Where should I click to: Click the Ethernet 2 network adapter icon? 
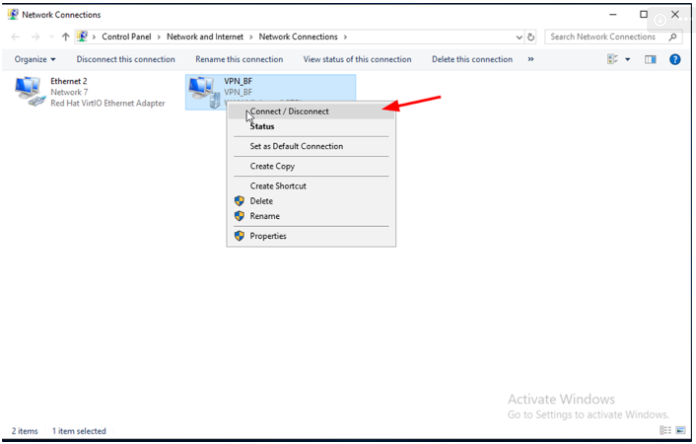point(29,91)
